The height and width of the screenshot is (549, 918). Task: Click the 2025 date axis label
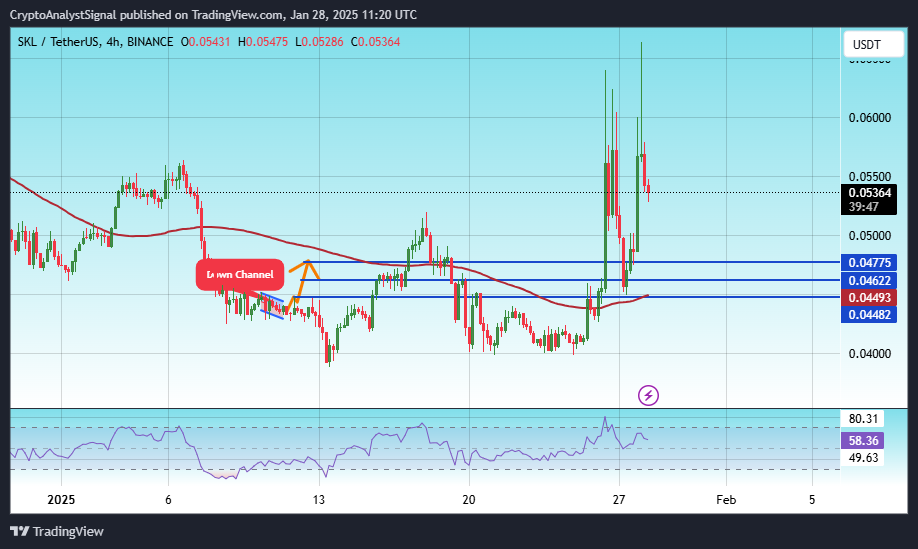(61, 500)
